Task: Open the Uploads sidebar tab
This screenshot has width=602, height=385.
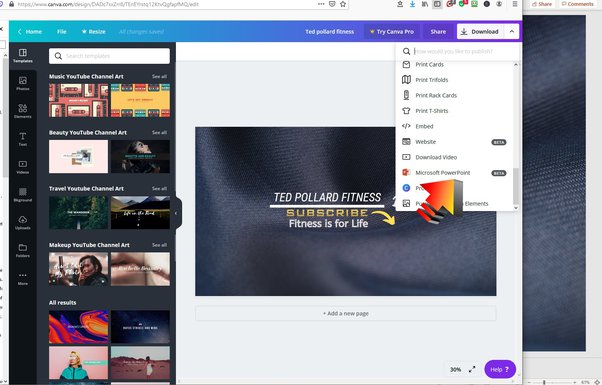Action: (x=23, y=223)
